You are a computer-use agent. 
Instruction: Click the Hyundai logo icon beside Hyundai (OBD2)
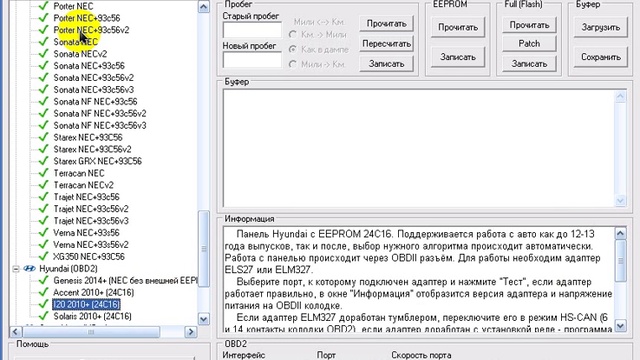[x=29, y=269]
